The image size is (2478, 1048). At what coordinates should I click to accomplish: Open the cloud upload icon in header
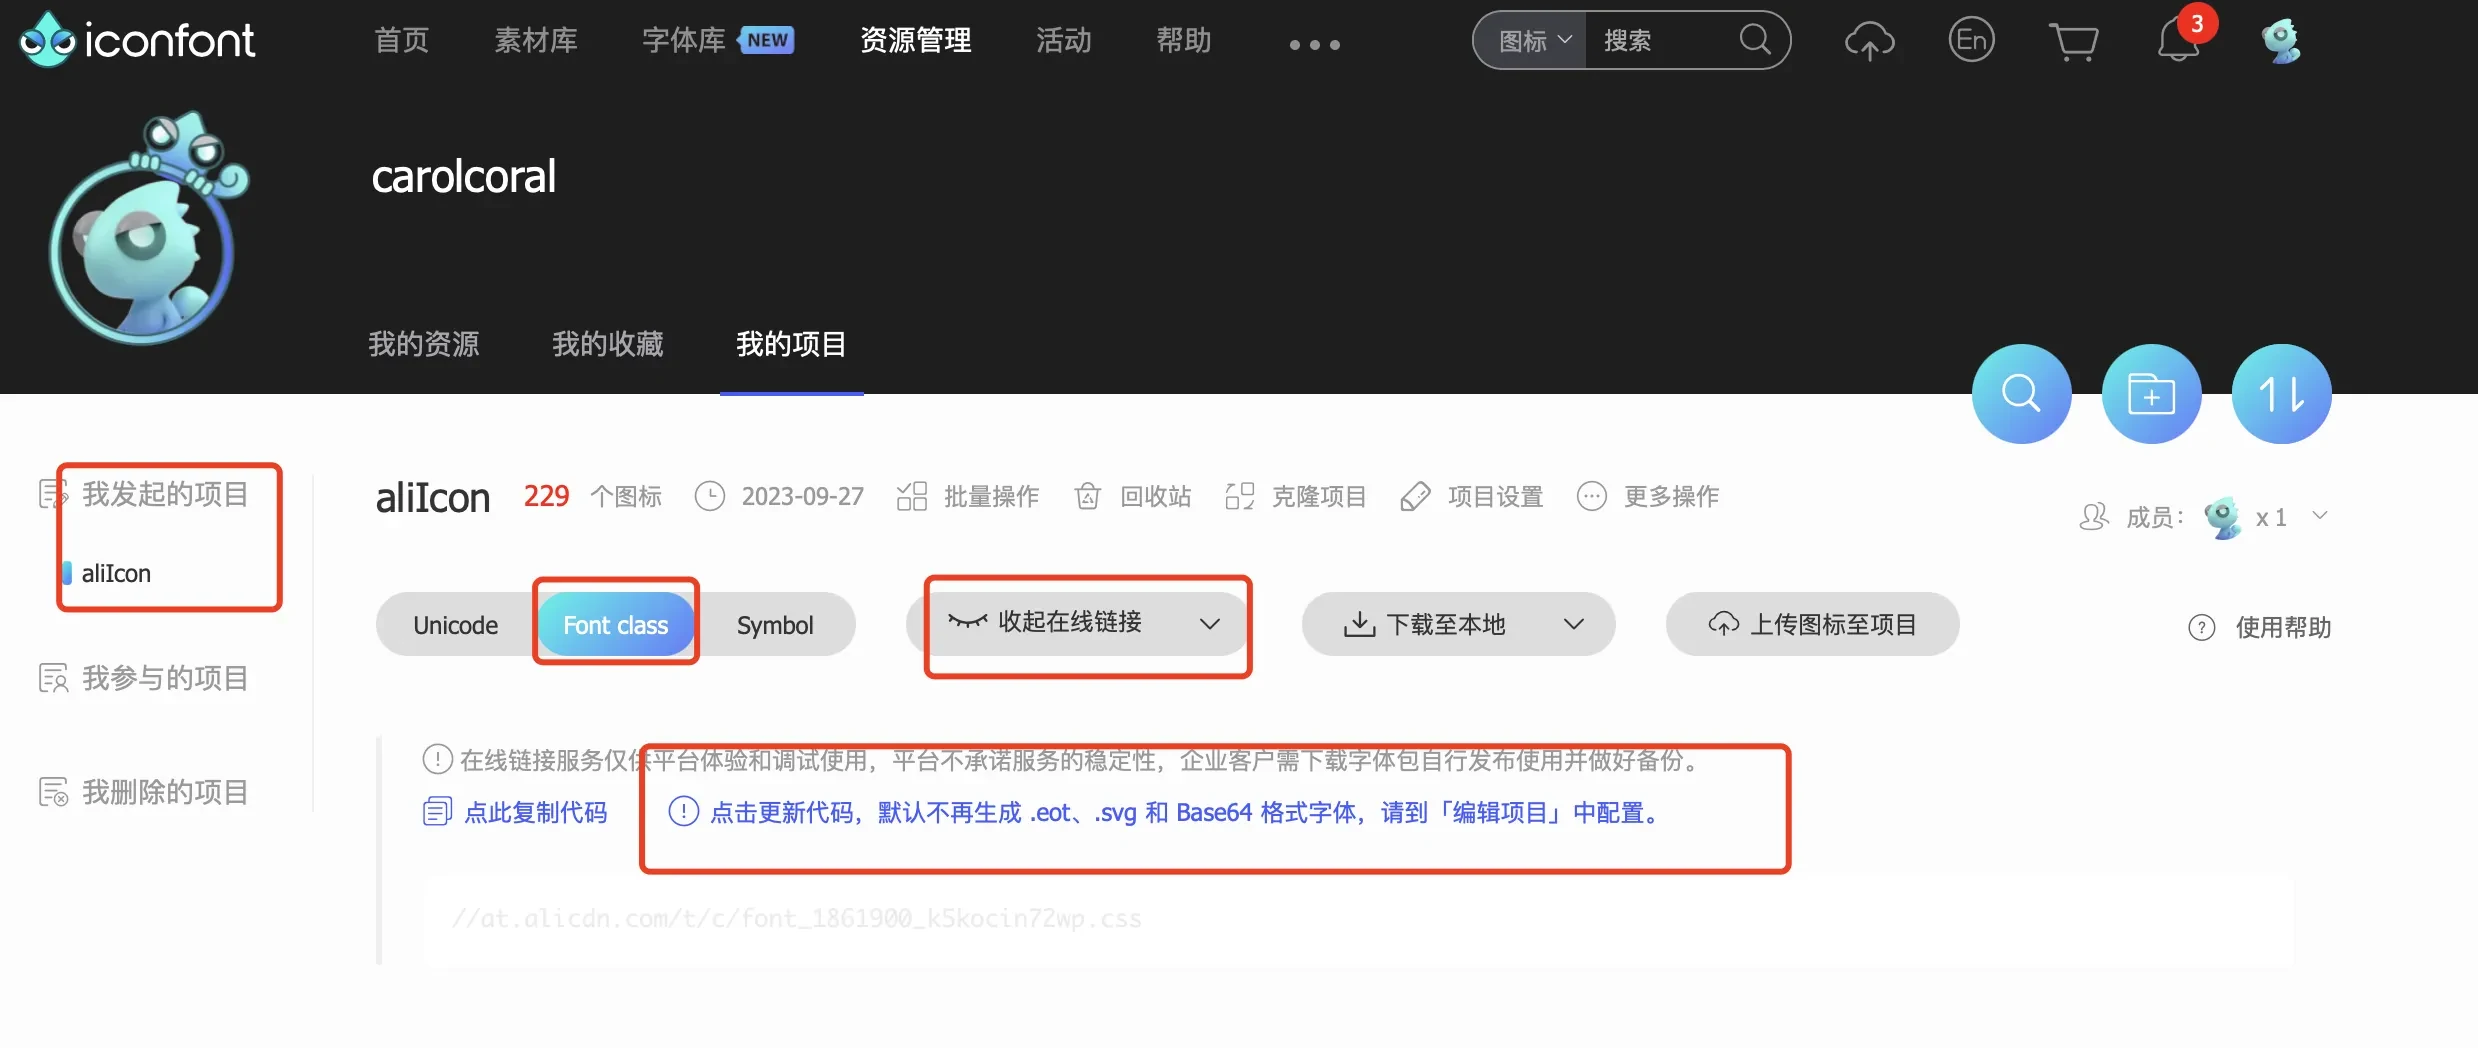[x=1869, y=41]
